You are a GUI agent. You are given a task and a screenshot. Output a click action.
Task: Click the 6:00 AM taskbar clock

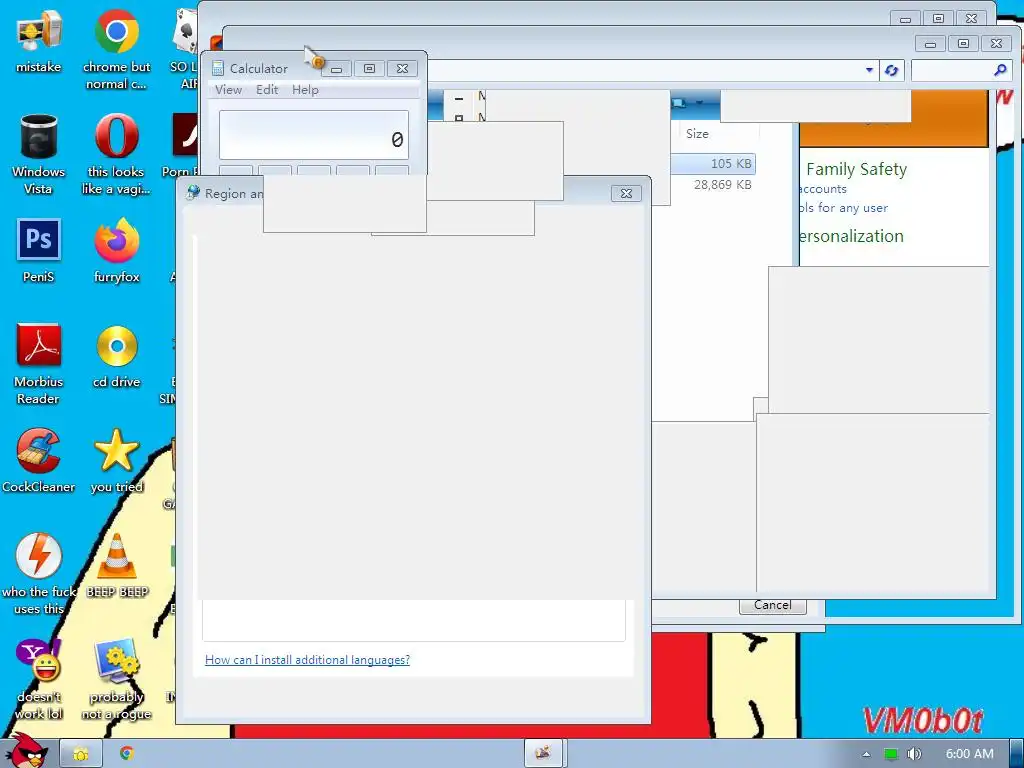(x=969, y=754)
